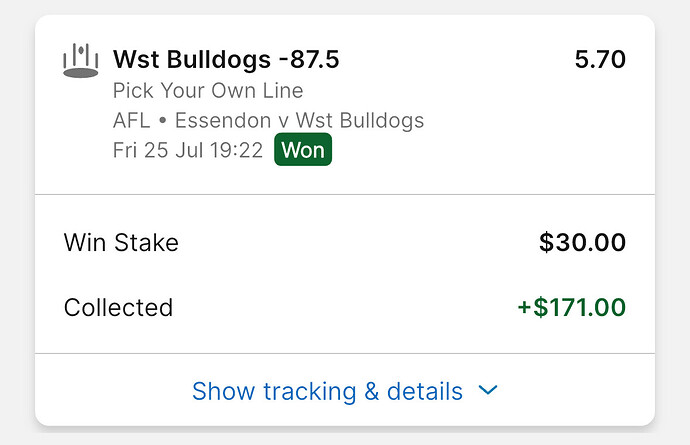Image resolution: width=690 pixels, height=445 pixels.
Task: Click the word Essendon in the match line
Action: point(223,121)
